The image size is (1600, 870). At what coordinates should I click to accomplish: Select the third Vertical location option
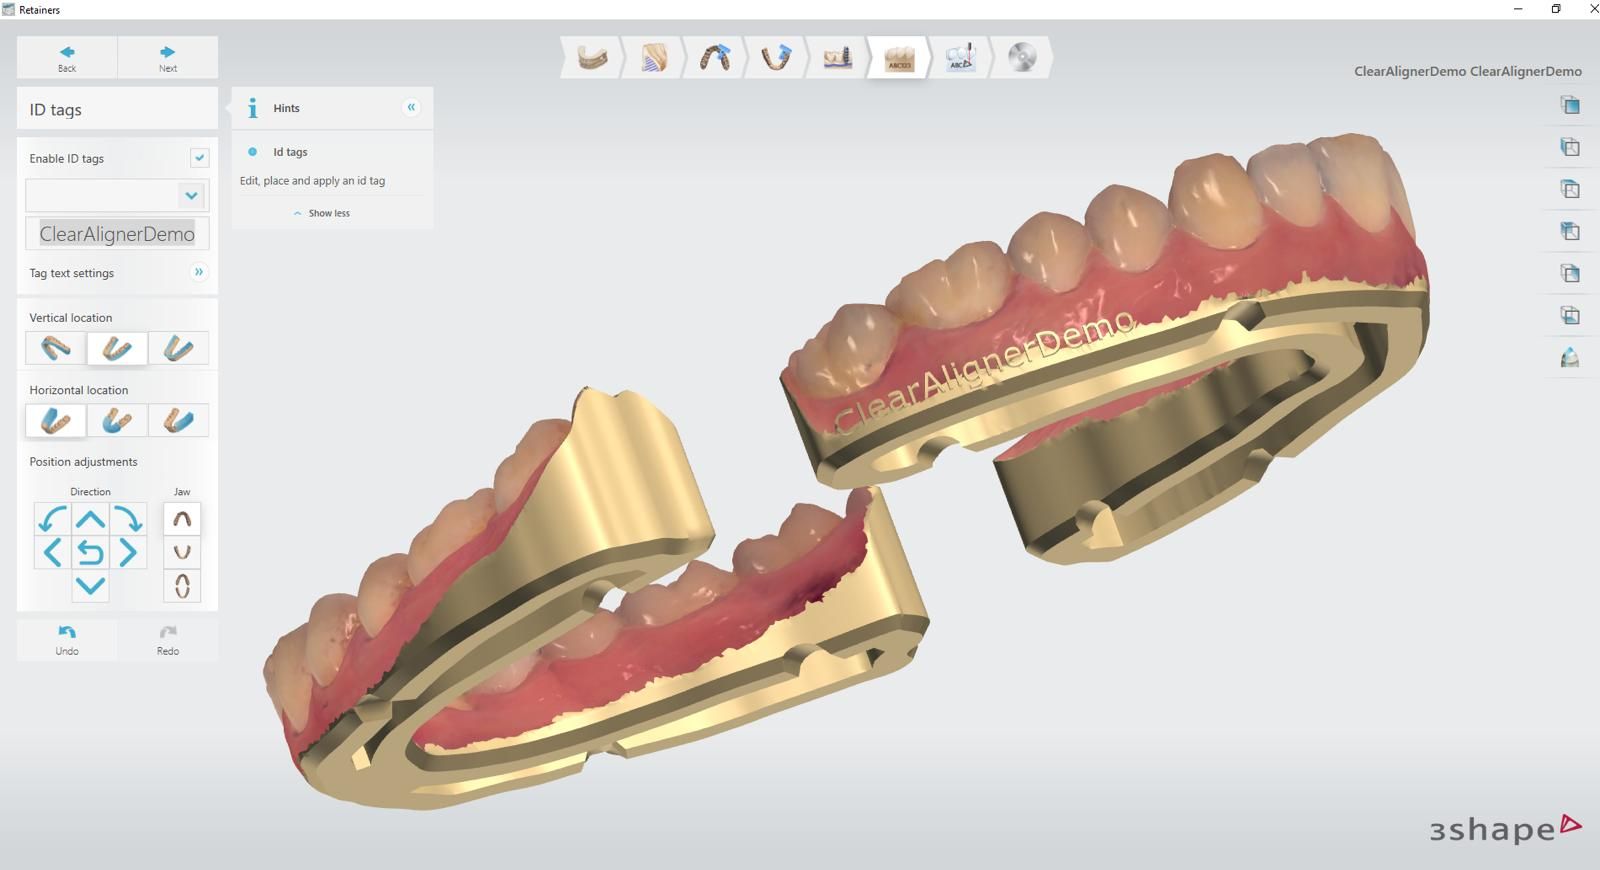(178, 348)
